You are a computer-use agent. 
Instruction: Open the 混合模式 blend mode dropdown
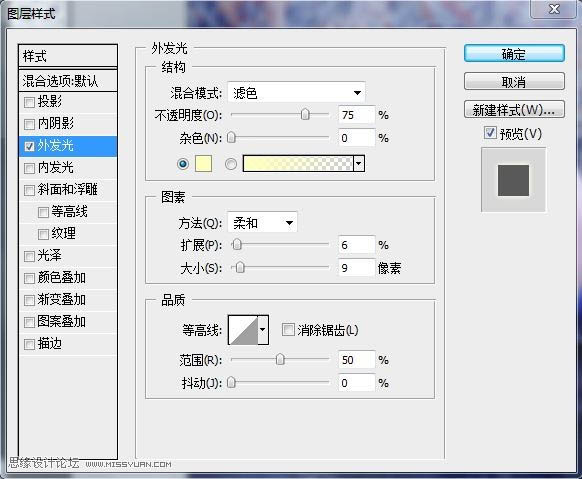(x=296, y=92)
